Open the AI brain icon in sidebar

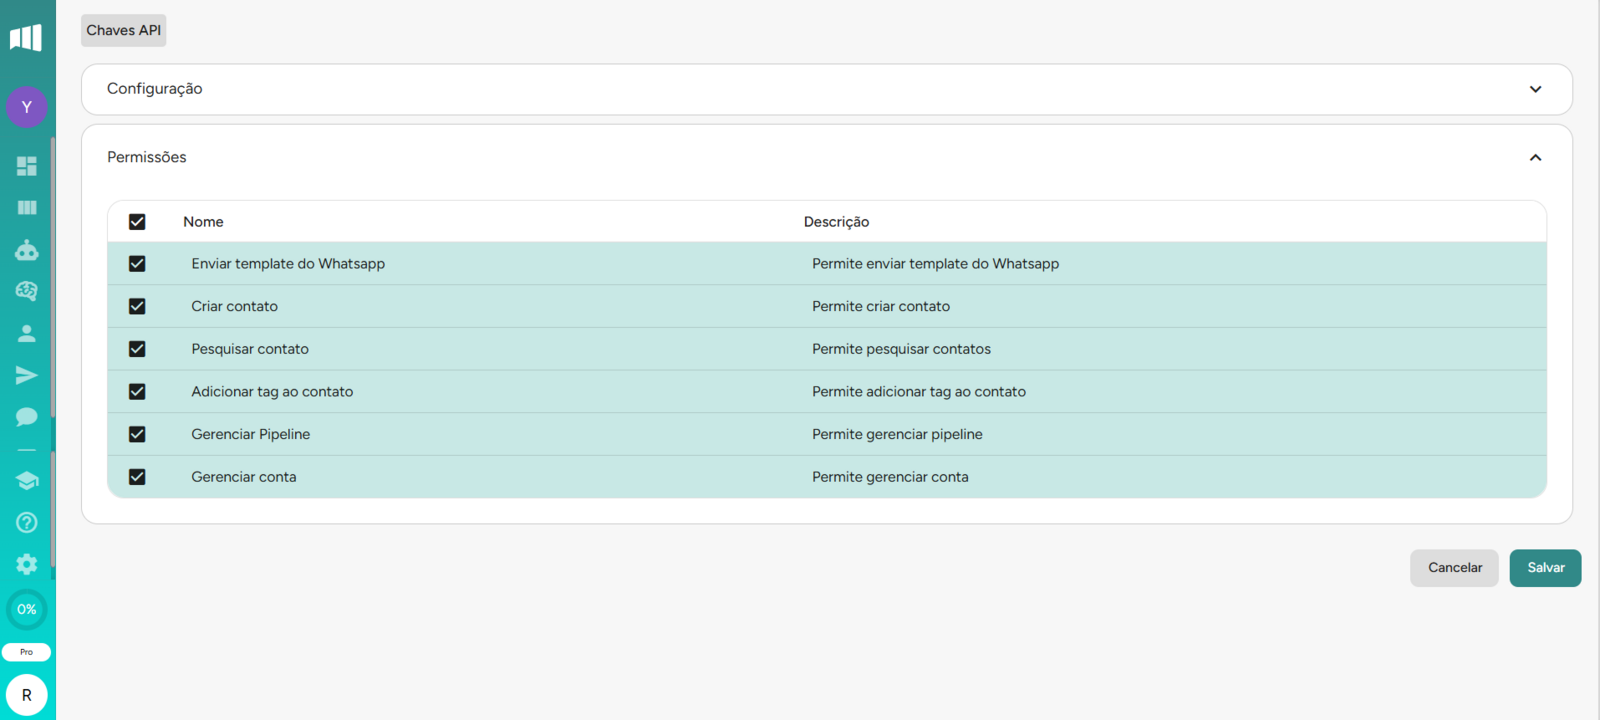click(27, 291)
